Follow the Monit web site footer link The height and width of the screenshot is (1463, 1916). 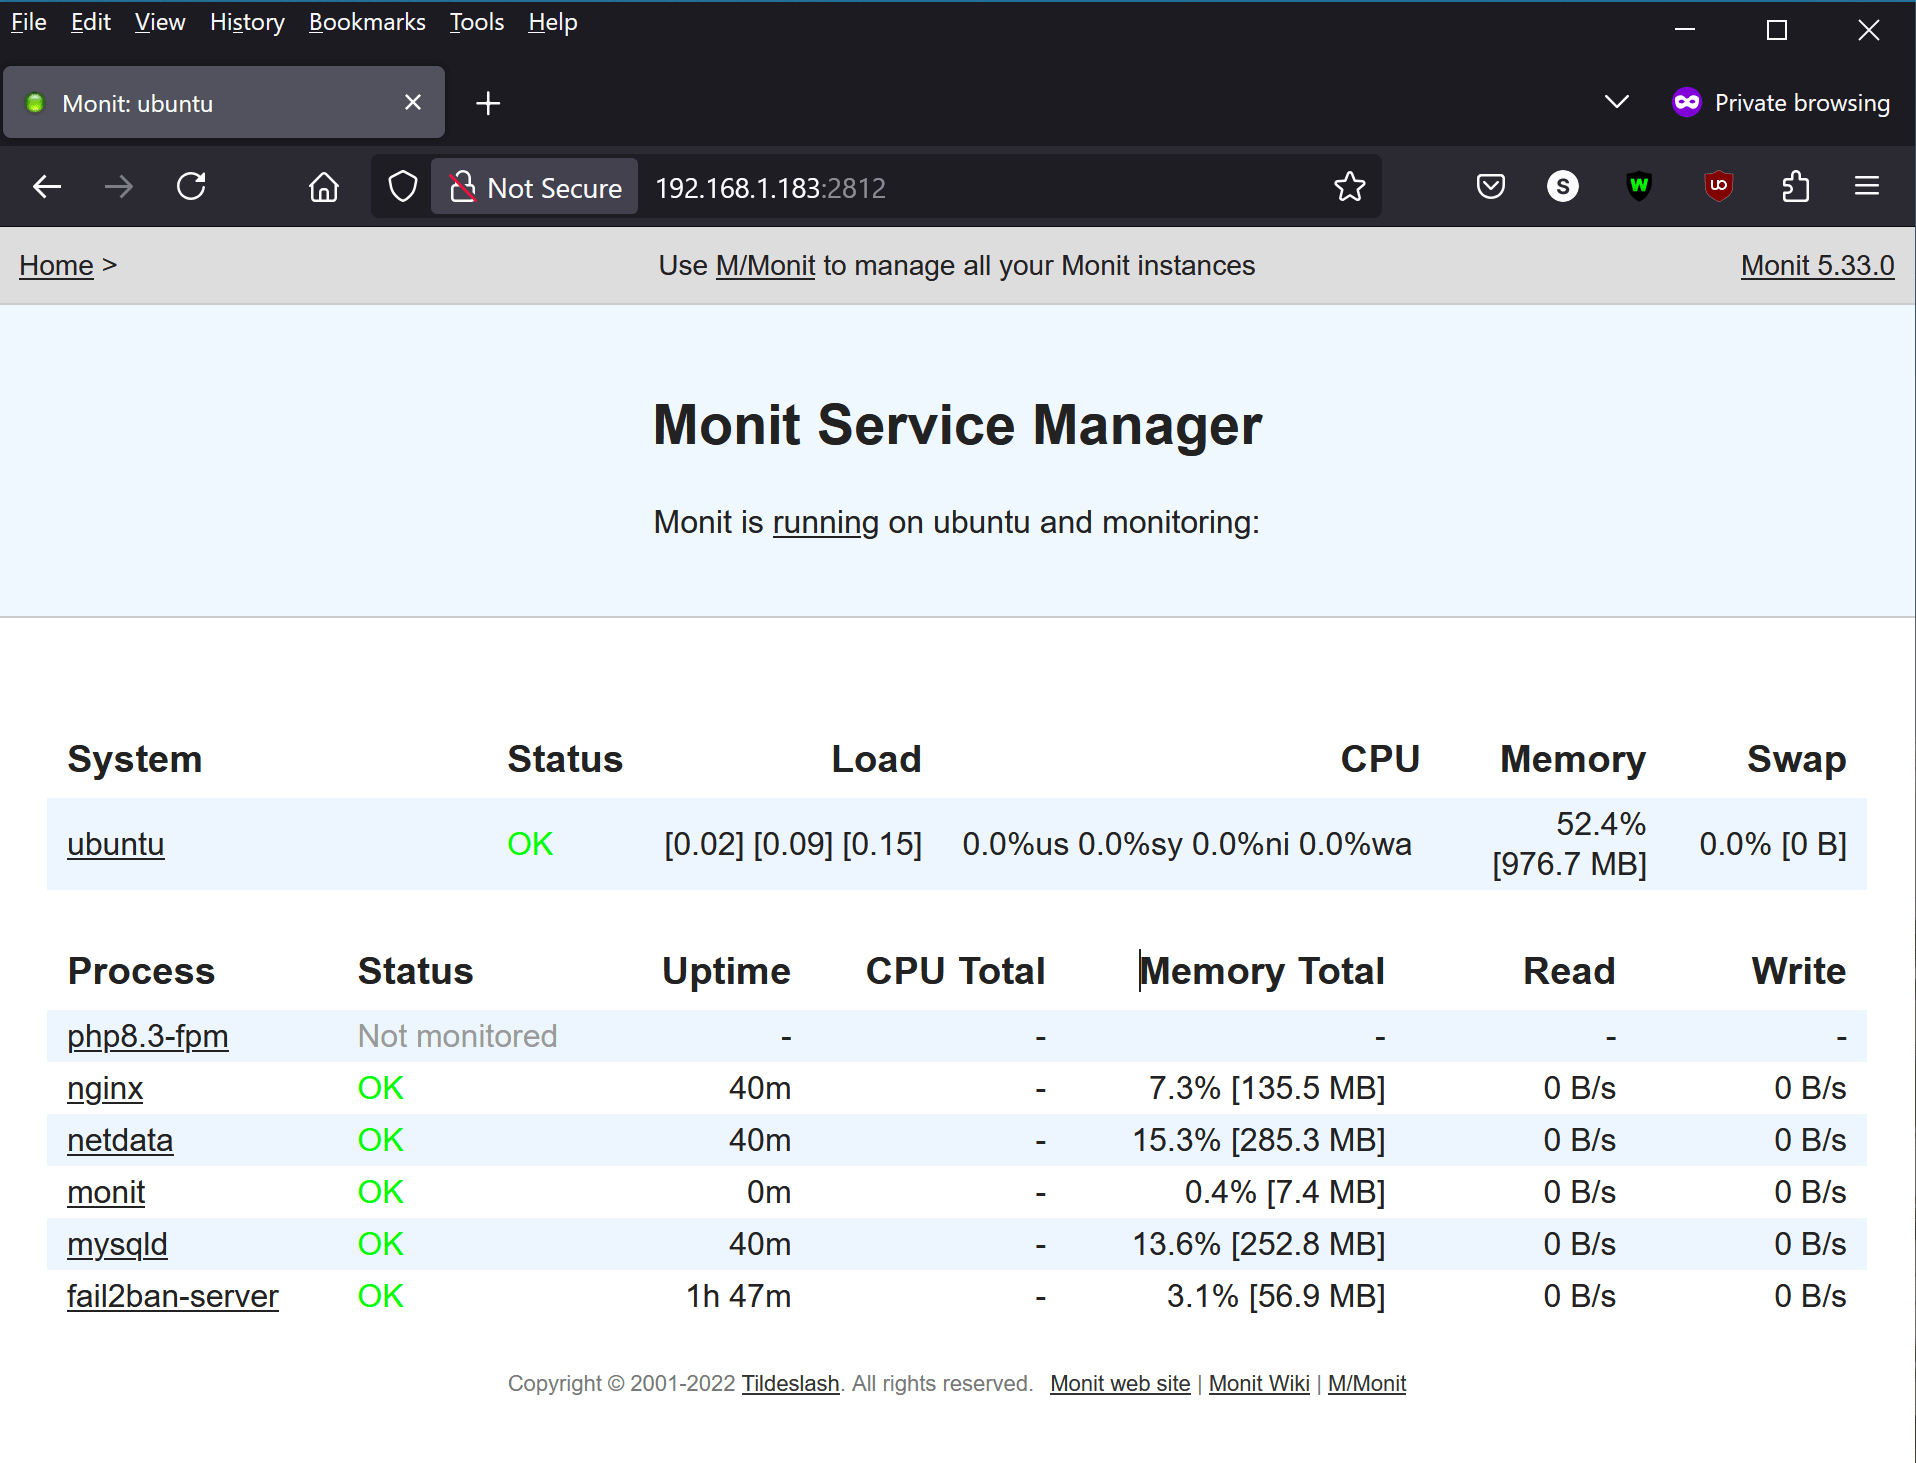1120,1384
